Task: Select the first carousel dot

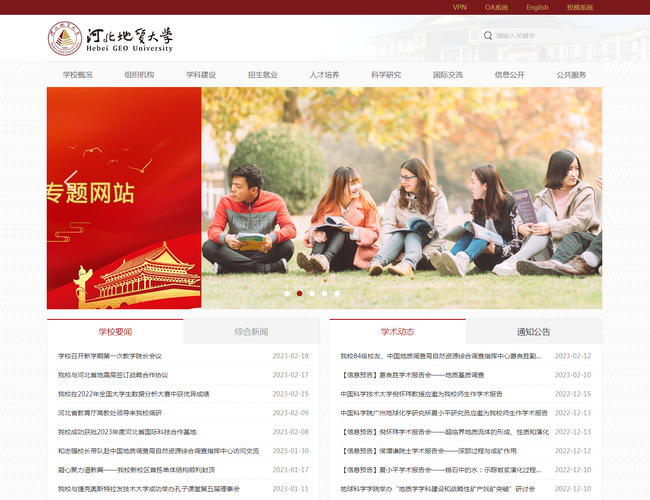Action: [x=287, y=294]
